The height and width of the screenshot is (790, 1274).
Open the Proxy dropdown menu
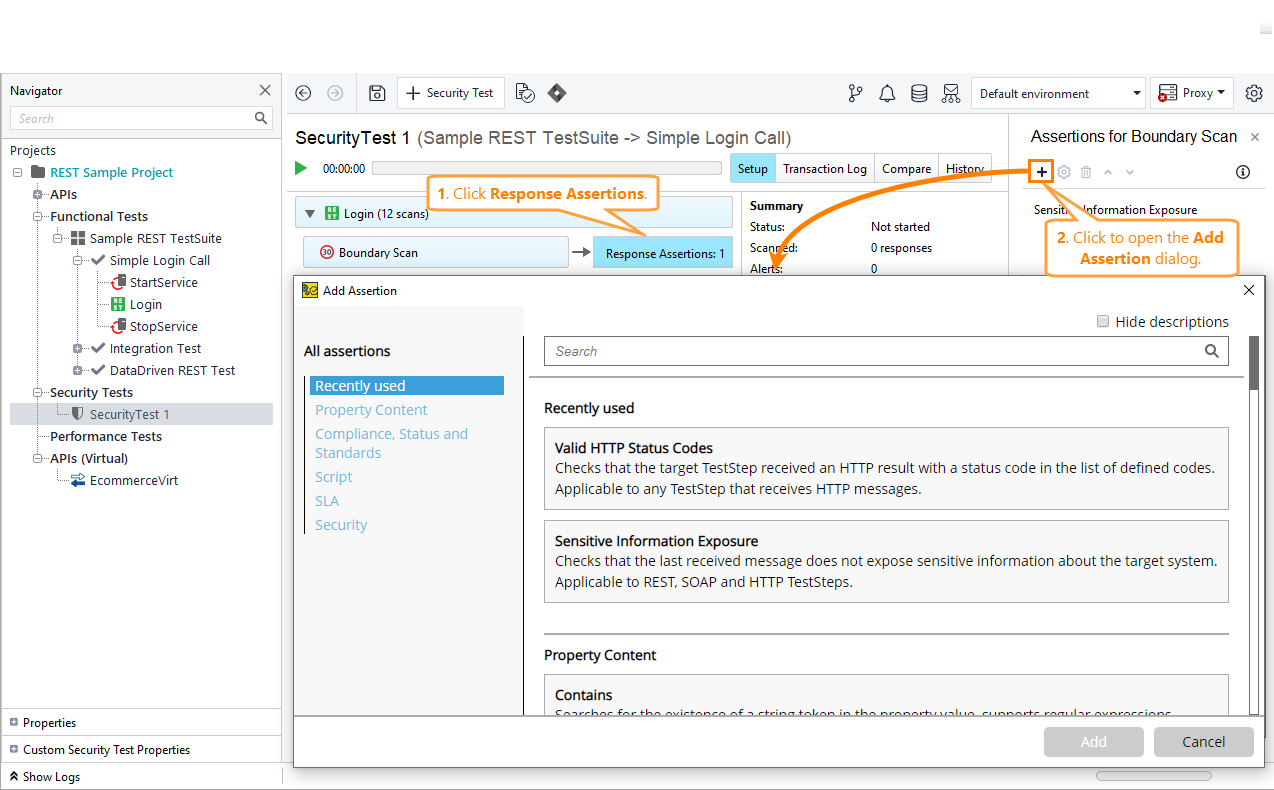[1192, 93]
